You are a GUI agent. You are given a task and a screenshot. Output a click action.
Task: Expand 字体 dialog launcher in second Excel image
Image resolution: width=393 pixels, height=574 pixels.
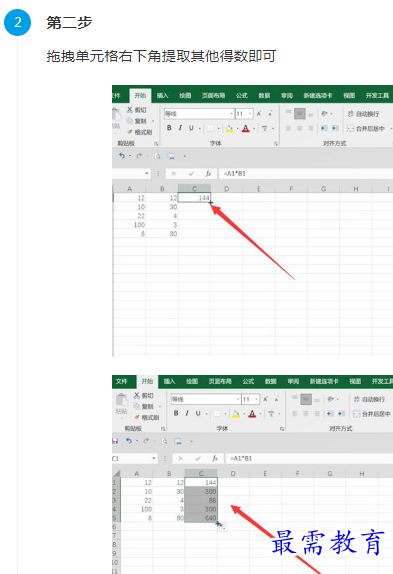click(x=282, y=429)
